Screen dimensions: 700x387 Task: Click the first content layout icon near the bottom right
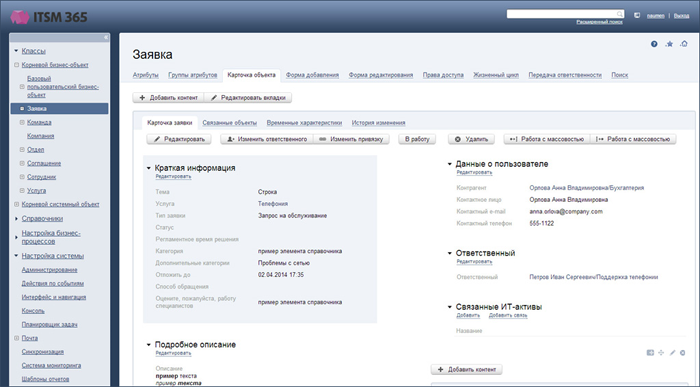click(x=650, y=353)
